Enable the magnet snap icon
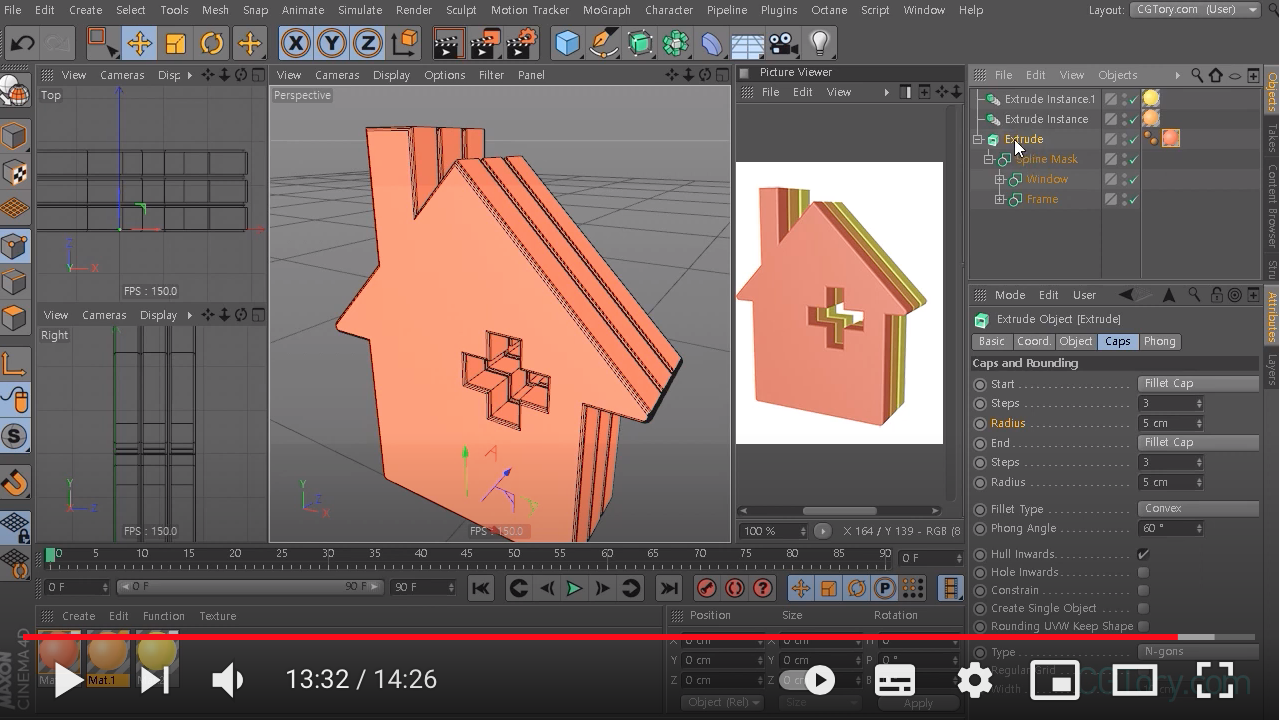This screenshot has width=1280, height=720. point(14,482)
